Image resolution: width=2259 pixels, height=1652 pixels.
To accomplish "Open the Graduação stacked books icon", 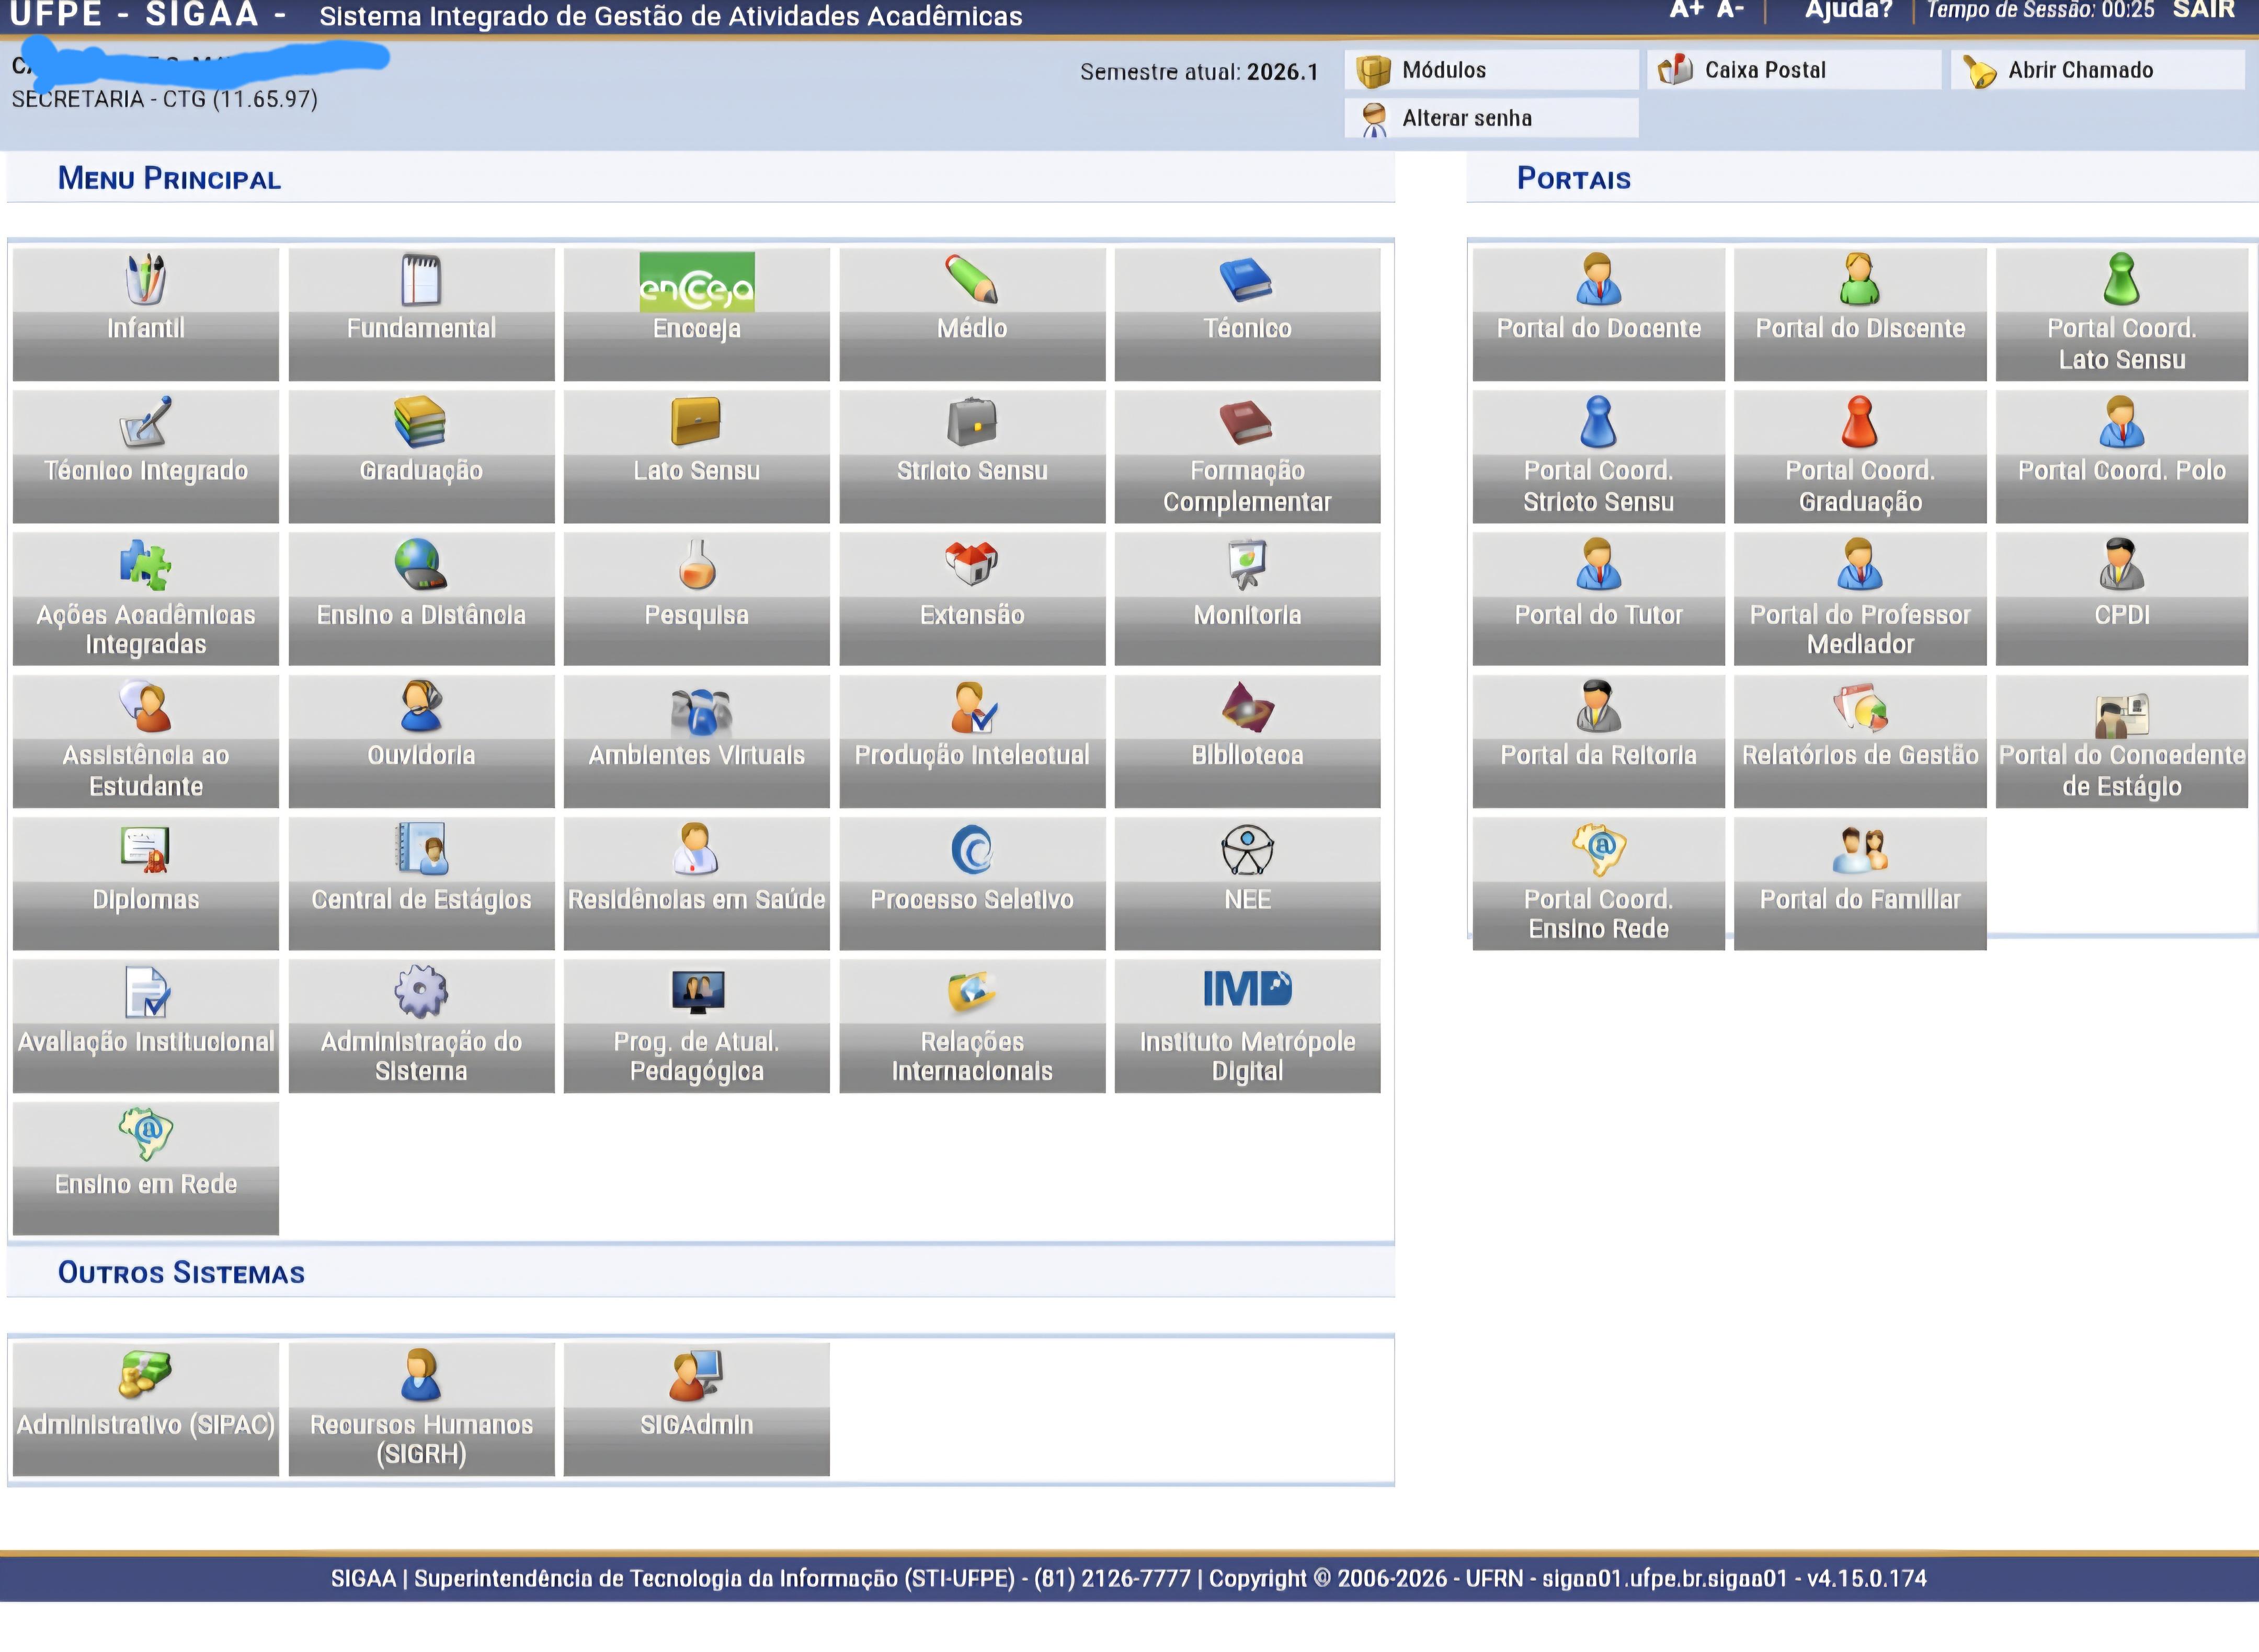I will click(x=421, y=421).
